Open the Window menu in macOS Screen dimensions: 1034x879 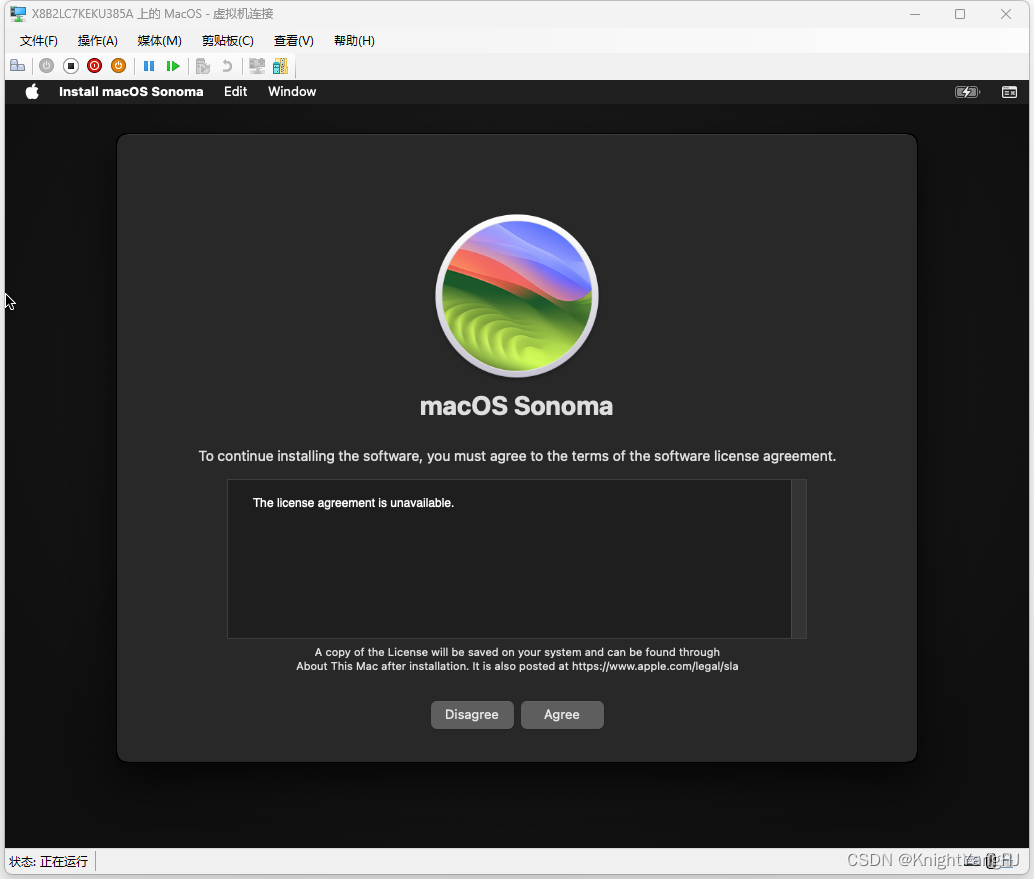pyautogui.click(x=292, y=92)
